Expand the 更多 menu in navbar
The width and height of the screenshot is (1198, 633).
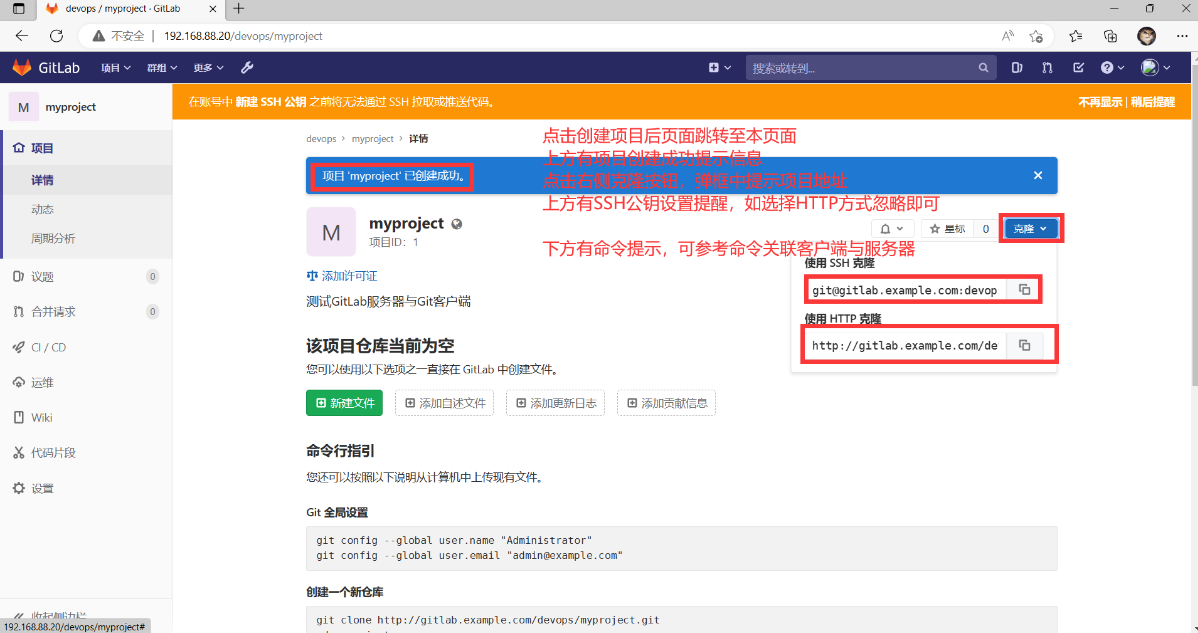pyautogui.click(x=208, y=68)
